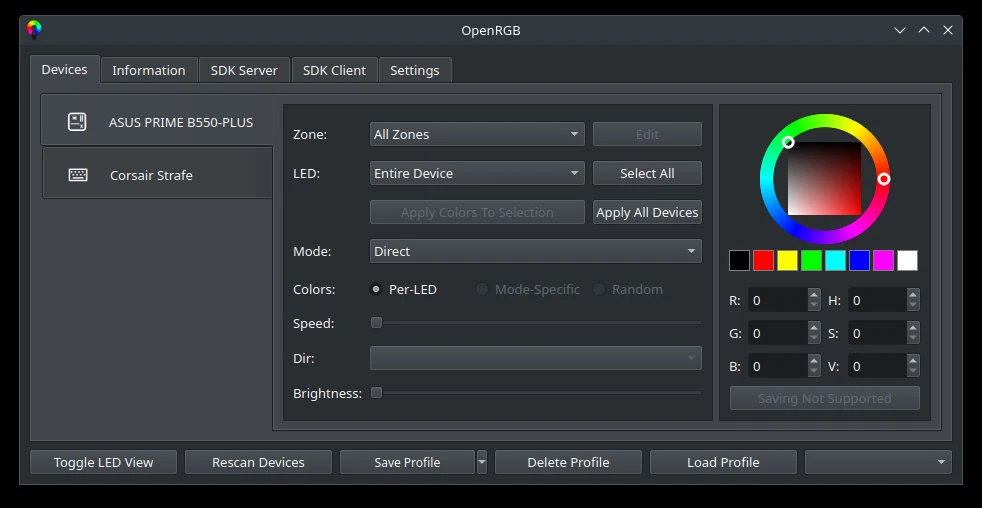Image resolution: width=982 pixels, height=508 pixels.
Task: Decrease the G value with down arrow
Action: [x=814, y=339]
